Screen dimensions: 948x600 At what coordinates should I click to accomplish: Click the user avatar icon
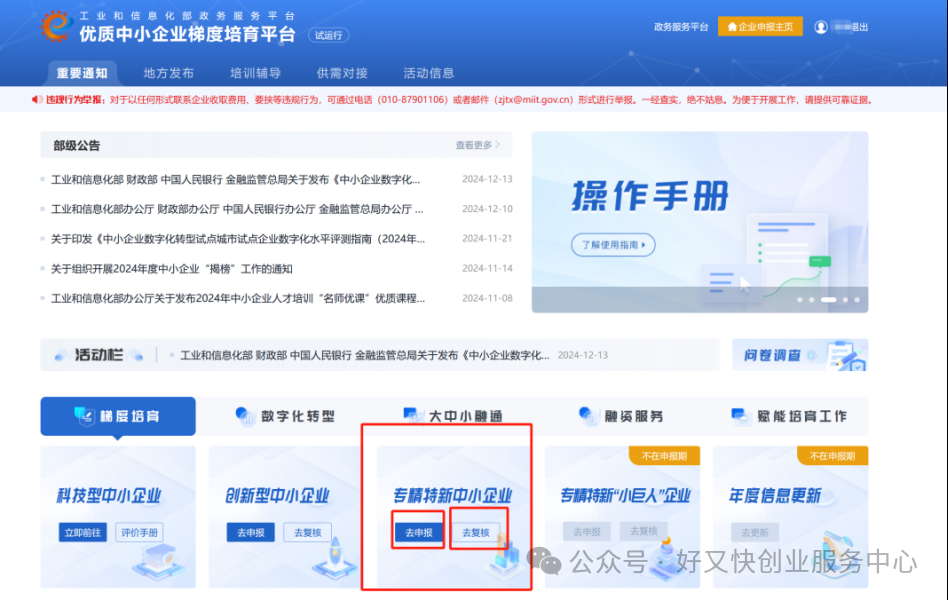coord(820,27)
